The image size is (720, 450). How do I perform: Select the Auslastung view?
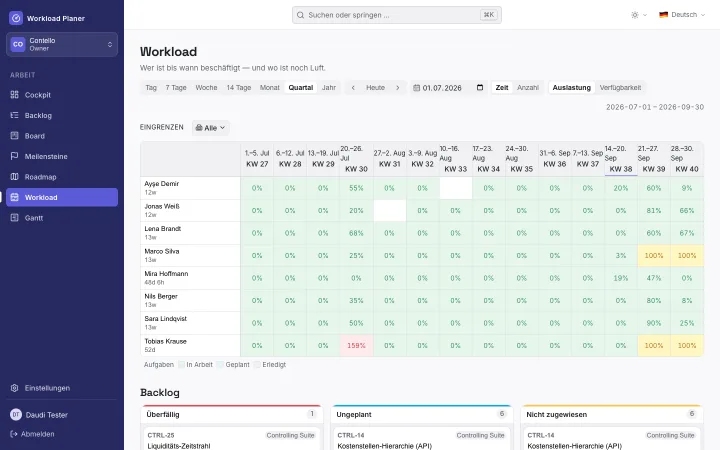pos(572,88)
